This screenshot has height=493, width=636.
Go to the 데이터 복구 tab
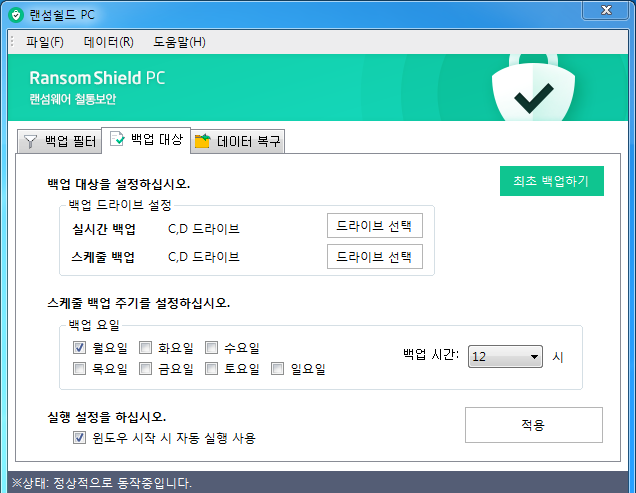238,141
